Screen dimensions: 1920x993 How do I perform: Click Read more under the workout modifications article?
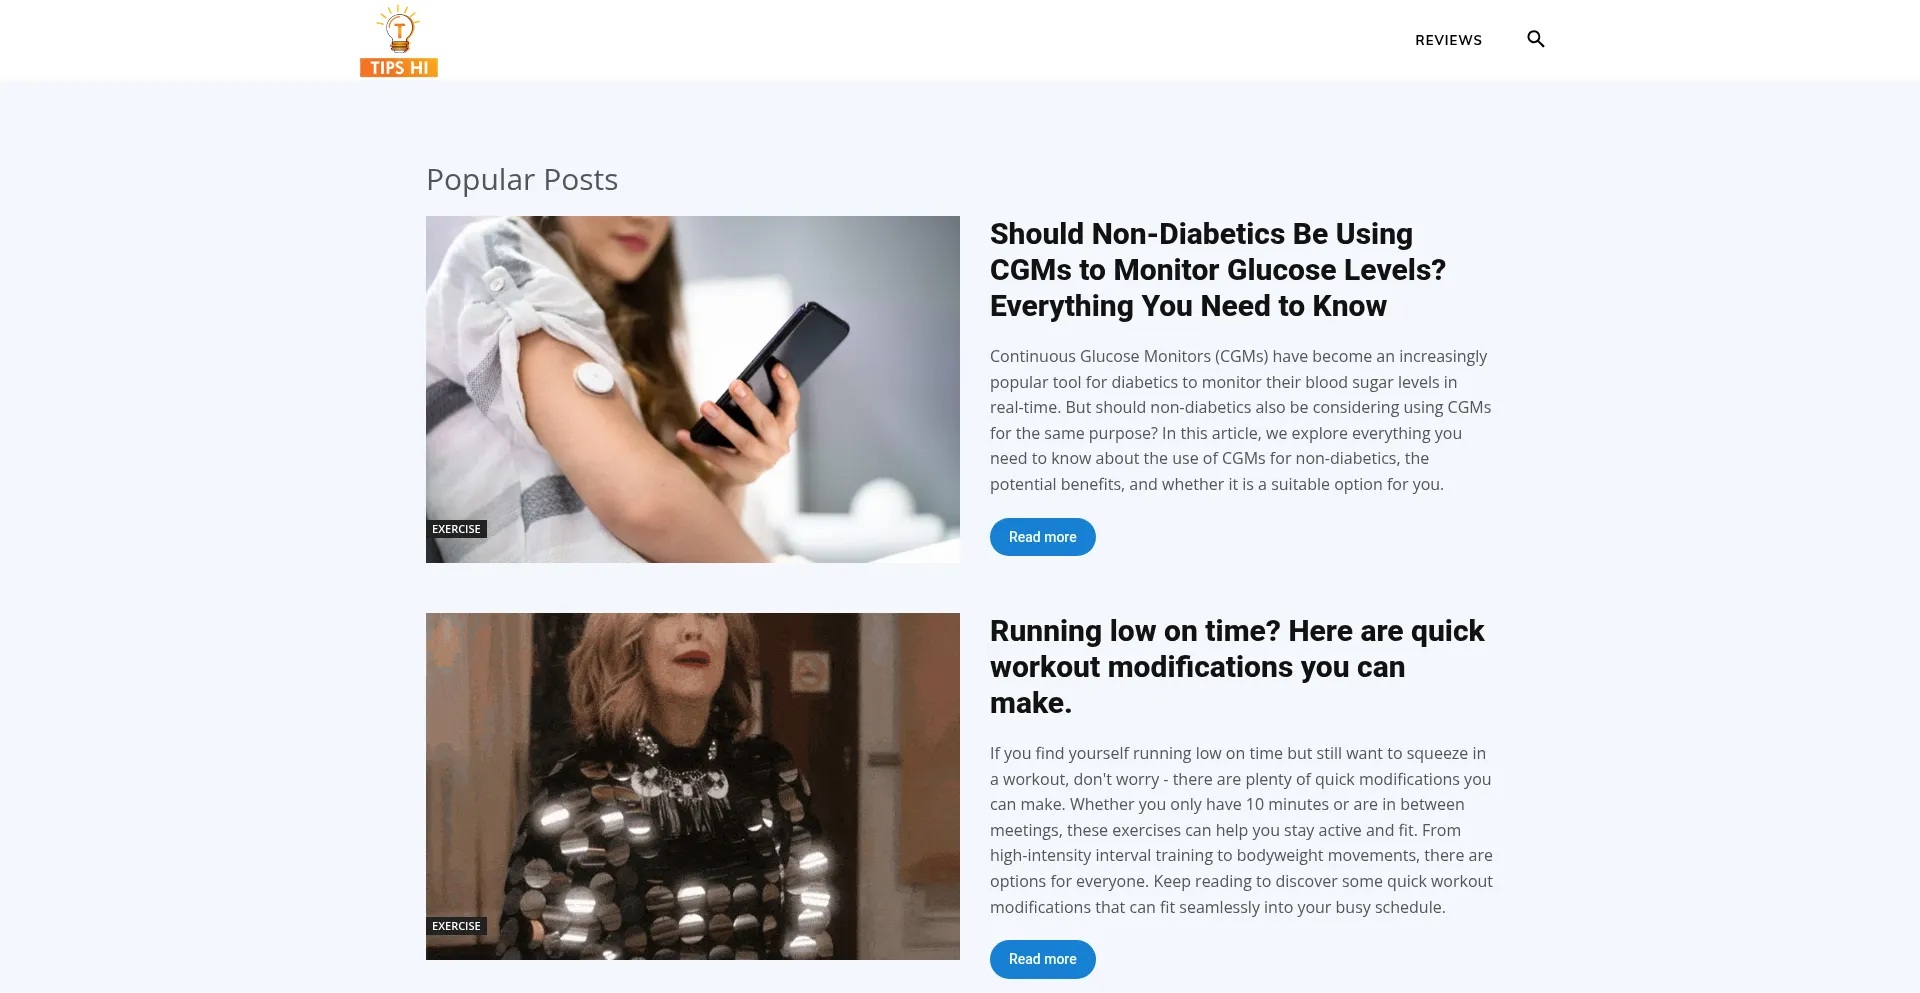(x=1043, y=959)
